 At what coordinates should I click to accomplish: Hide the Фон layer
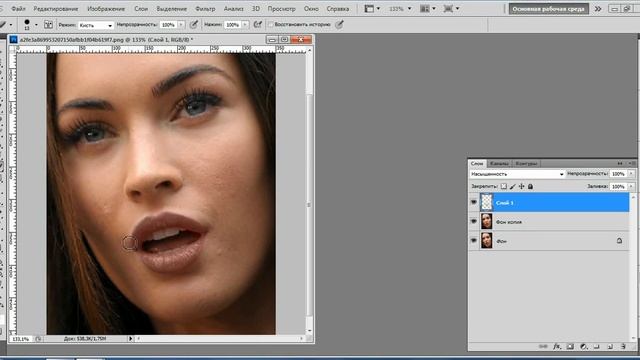(x=474, y=241)
